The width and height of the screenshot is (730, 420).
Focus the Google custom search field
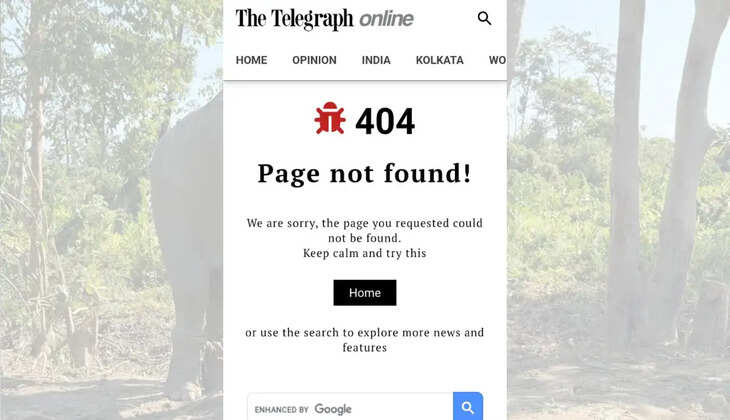pyautogui.click(x=350, y=407)
